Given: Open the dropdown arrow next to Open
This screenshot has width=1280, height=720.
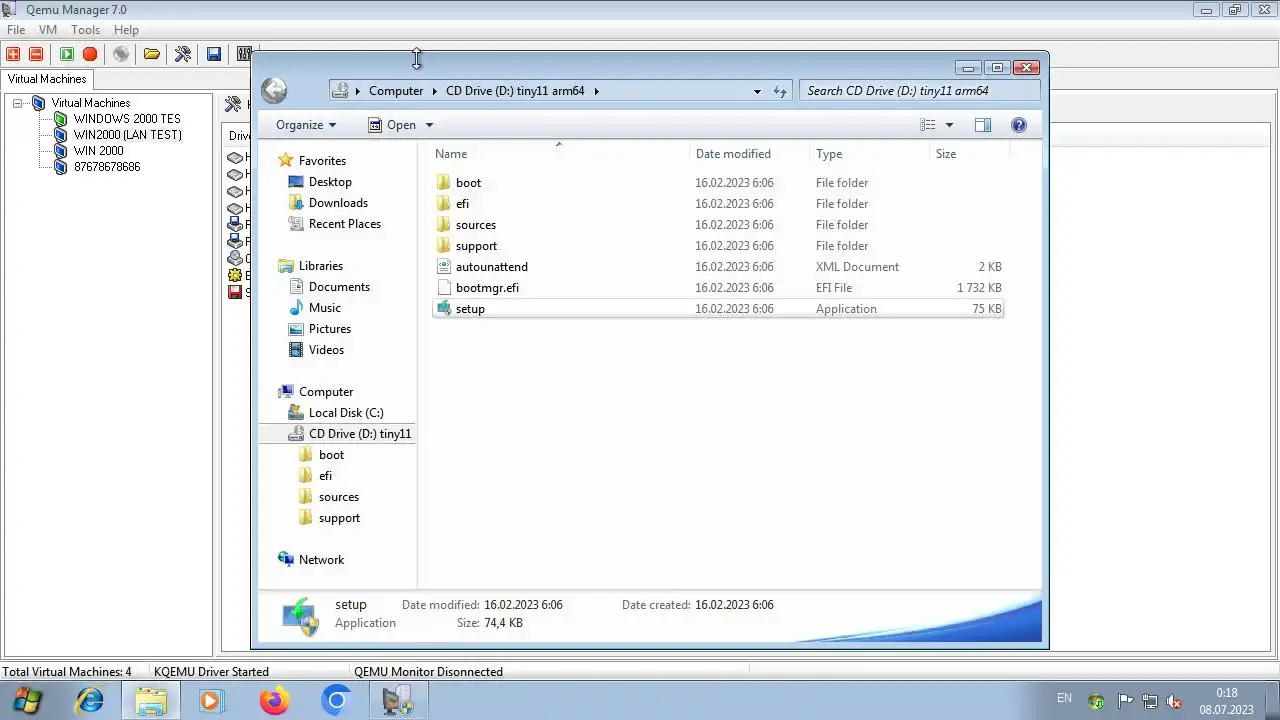Looking at the screenshot, I should 429,125.
